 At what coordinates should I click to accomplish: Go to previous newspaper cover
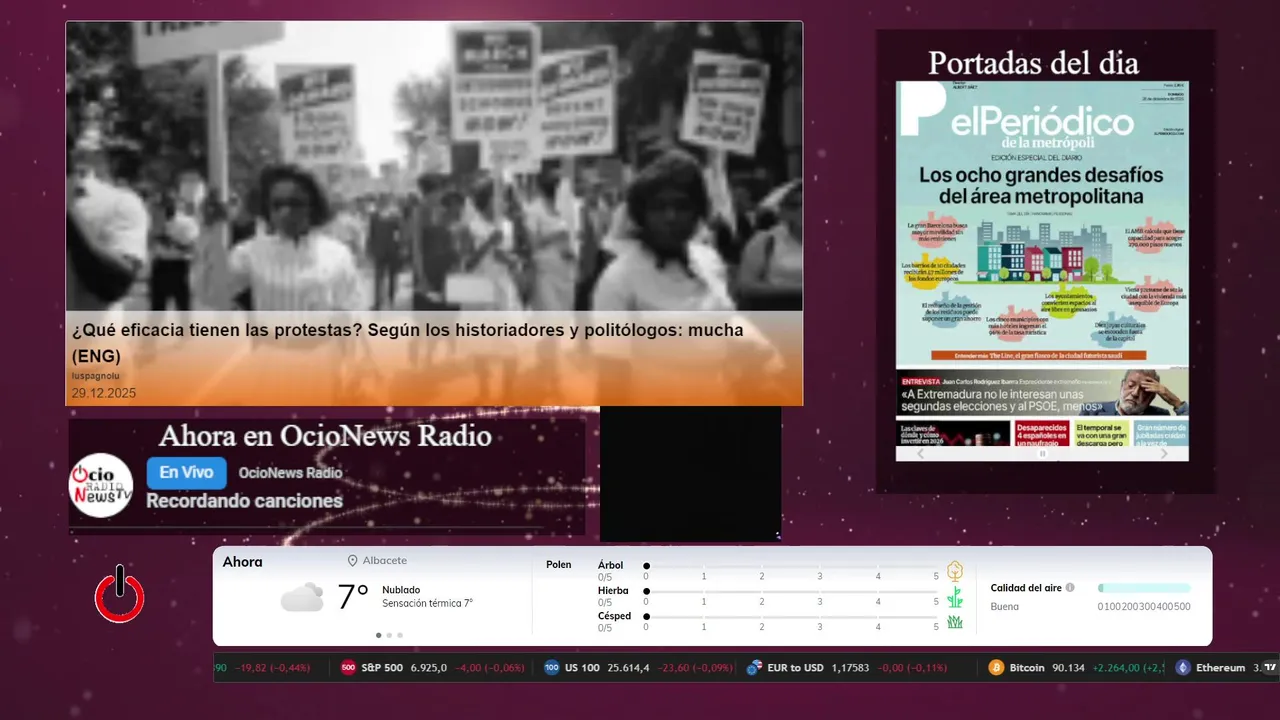point(922,453)
